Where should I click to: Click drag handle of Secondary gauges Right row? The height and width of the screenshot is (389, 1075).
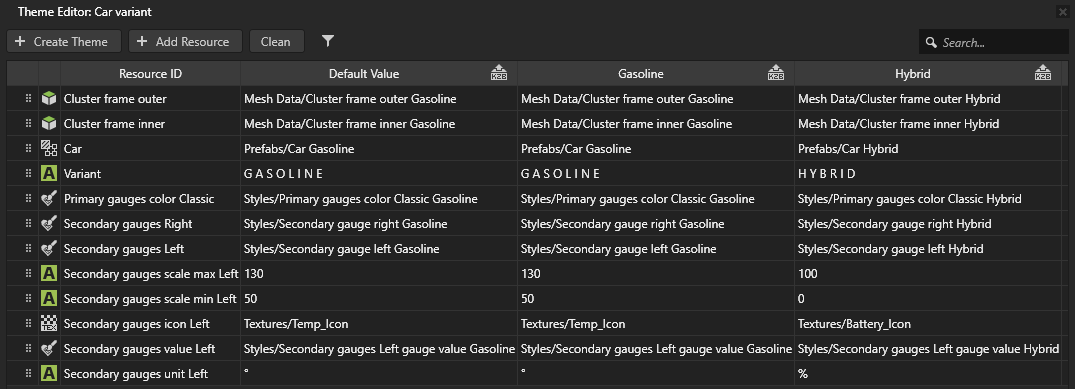point(28,224)
